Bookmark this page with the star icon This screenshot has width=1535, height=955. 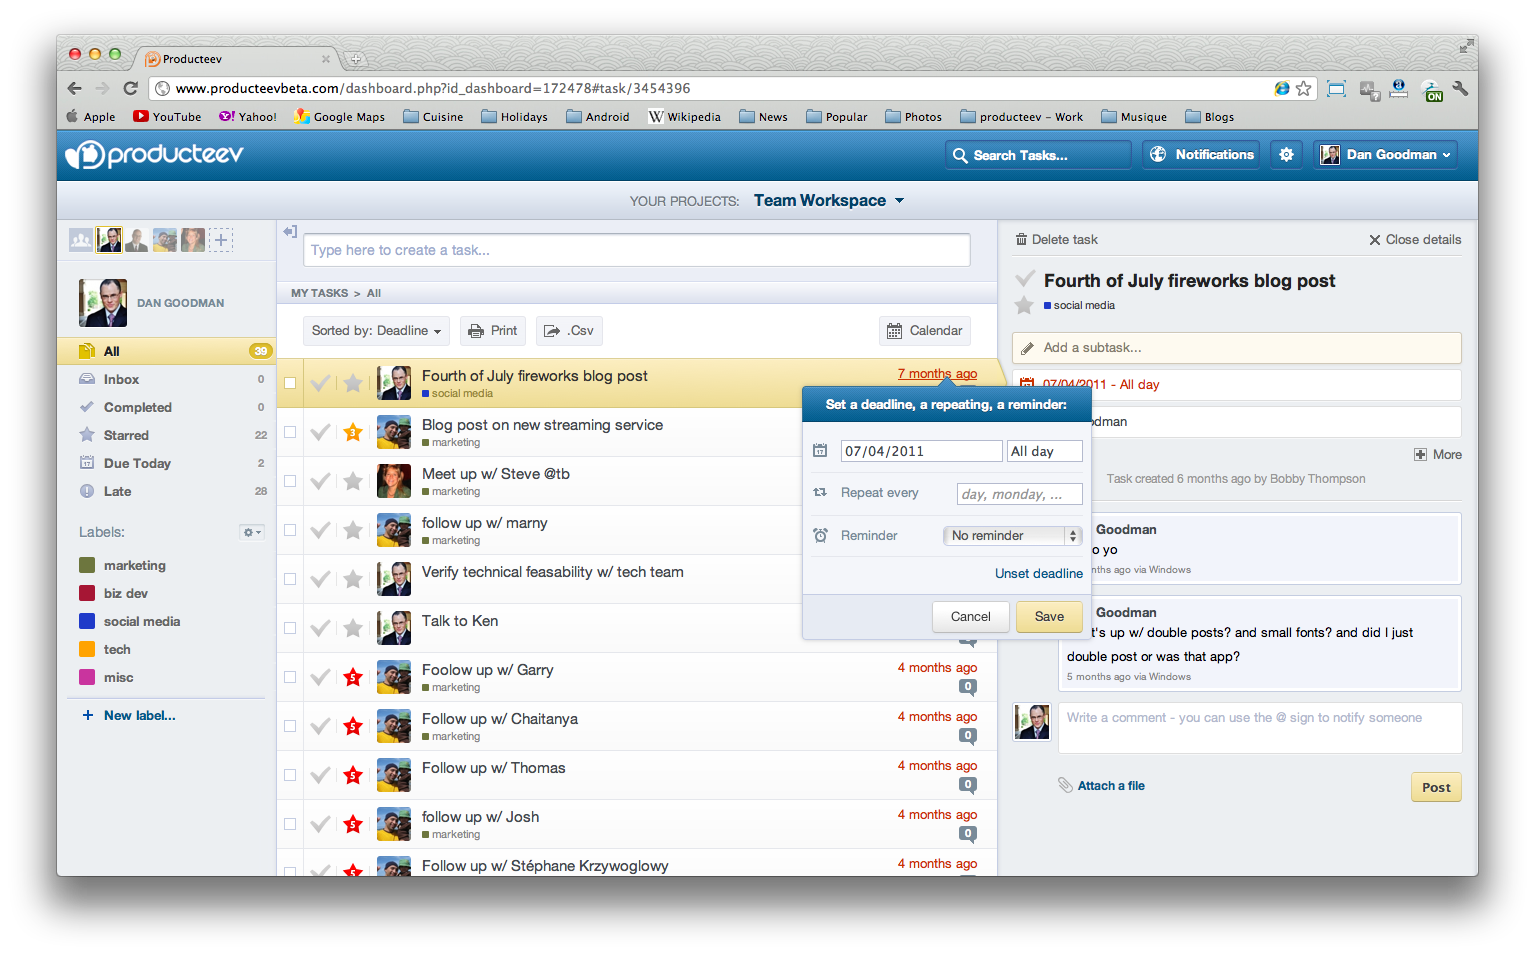click(x=1304, y=88)
